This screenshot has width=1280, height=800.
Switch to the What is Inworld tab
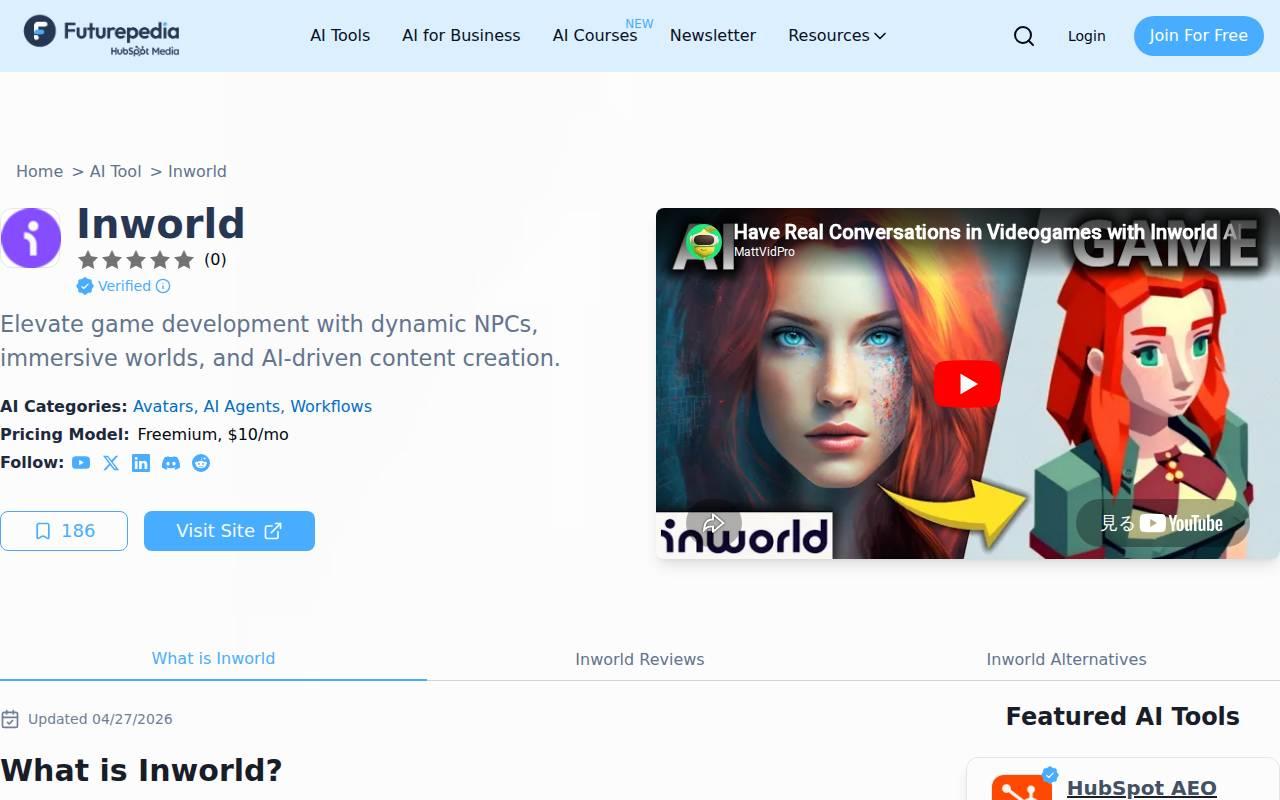click(x=213, y=659)
